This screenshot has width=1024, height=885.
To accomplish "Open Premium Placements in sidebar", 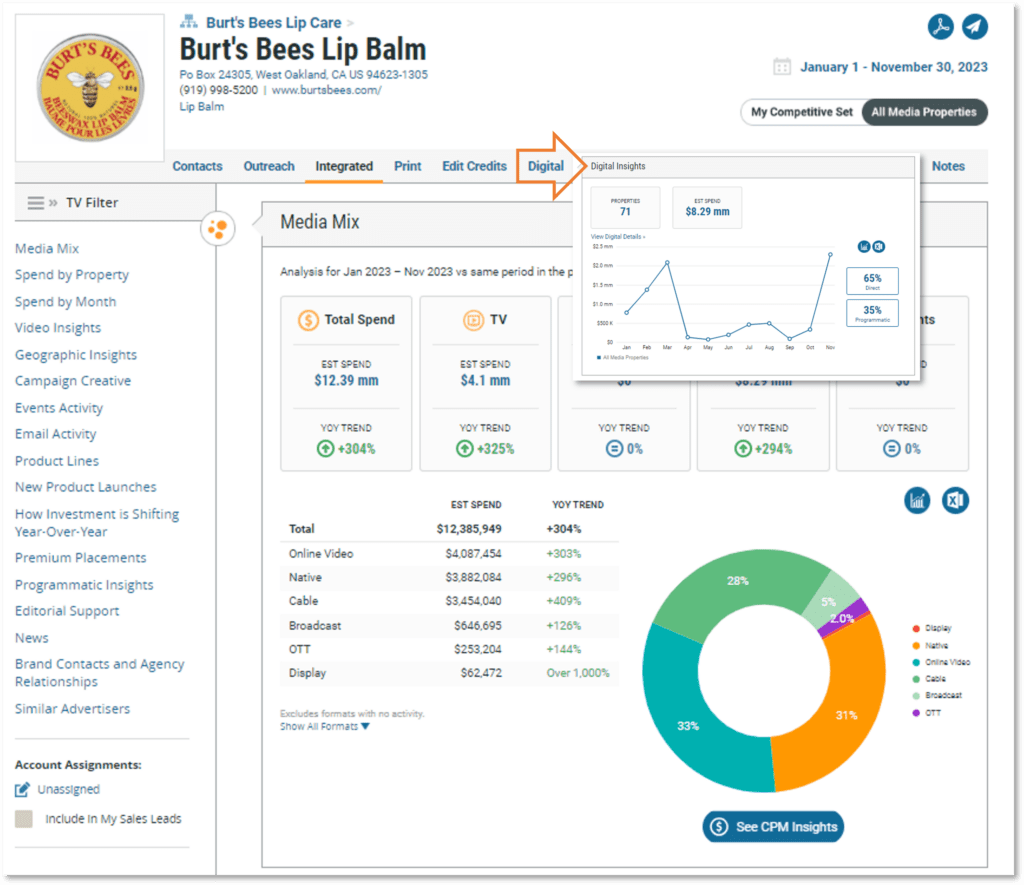I will (x=80, y=558).
